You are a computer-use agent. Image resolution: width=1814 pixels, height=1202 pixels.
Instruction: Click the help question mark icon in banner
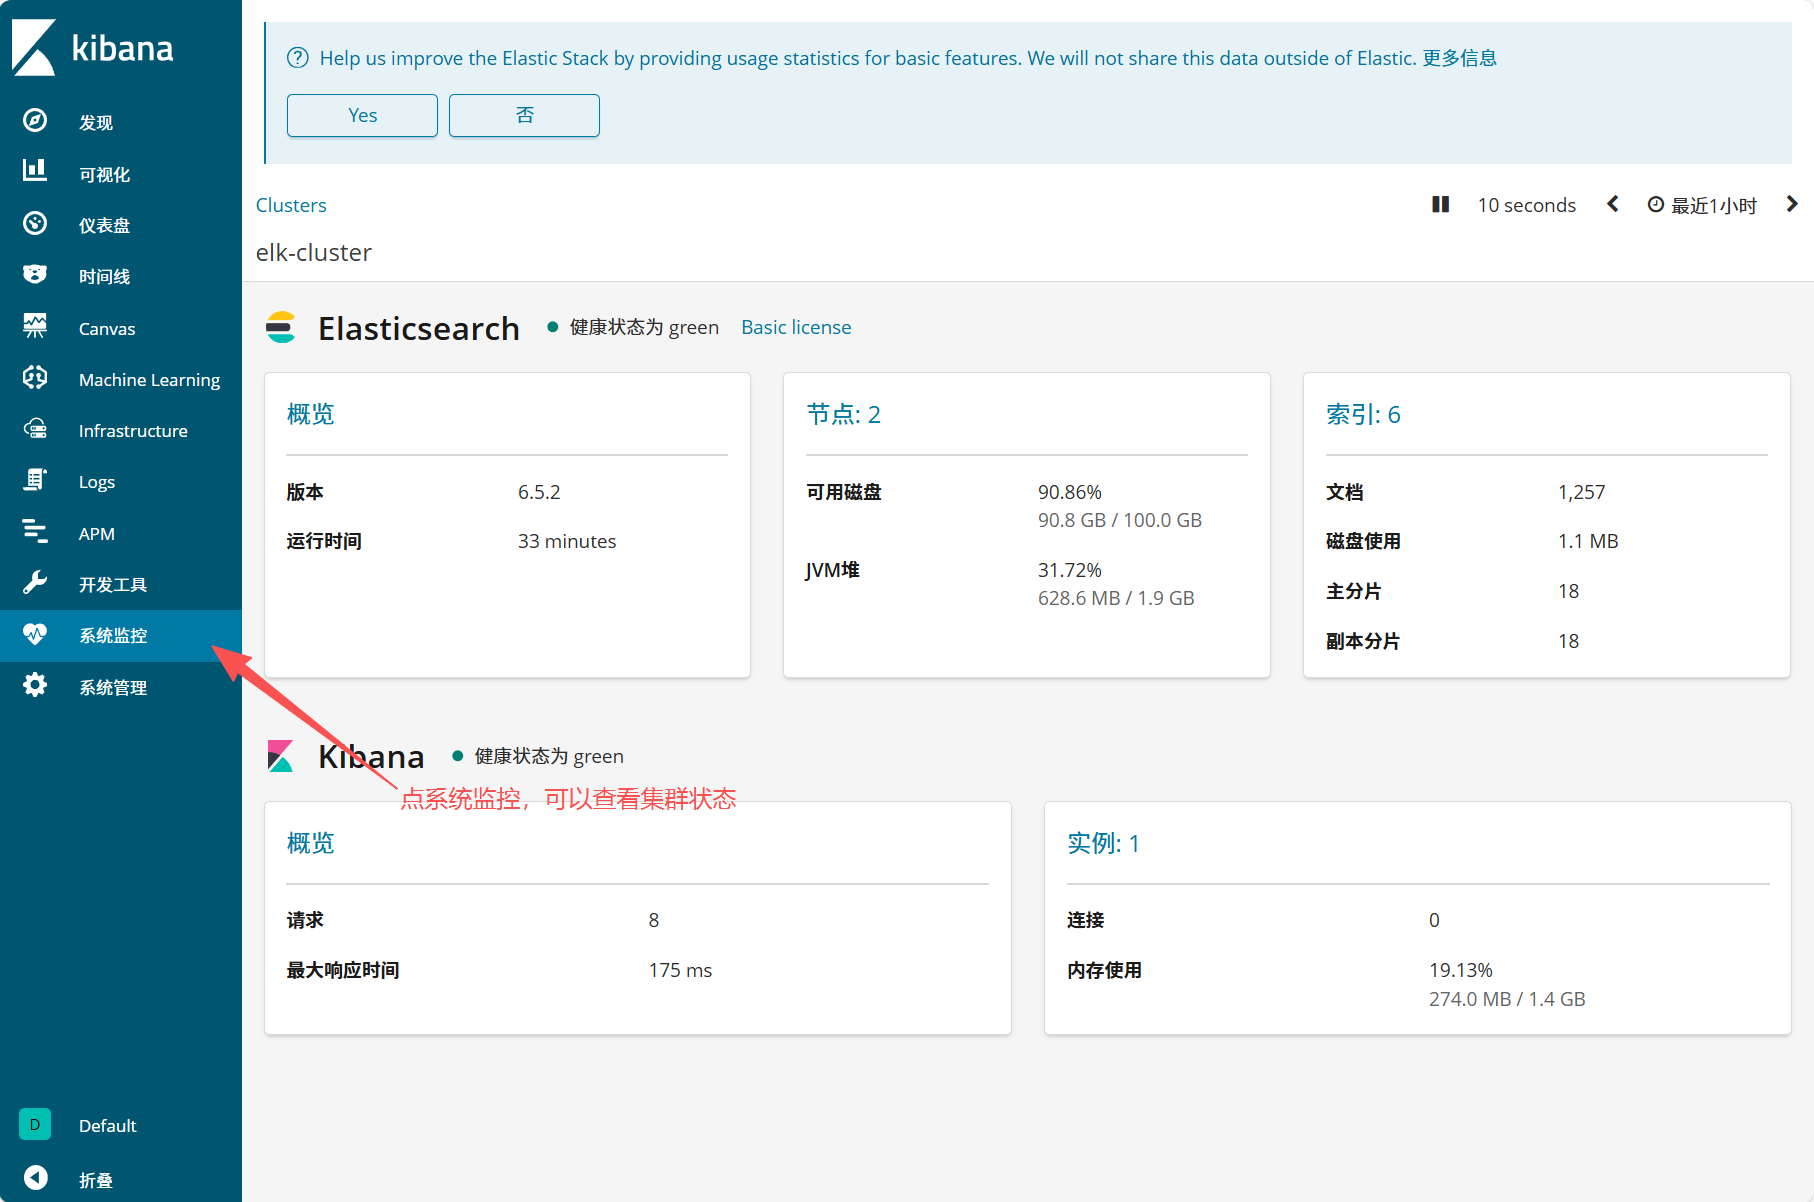tap(298, 58)
